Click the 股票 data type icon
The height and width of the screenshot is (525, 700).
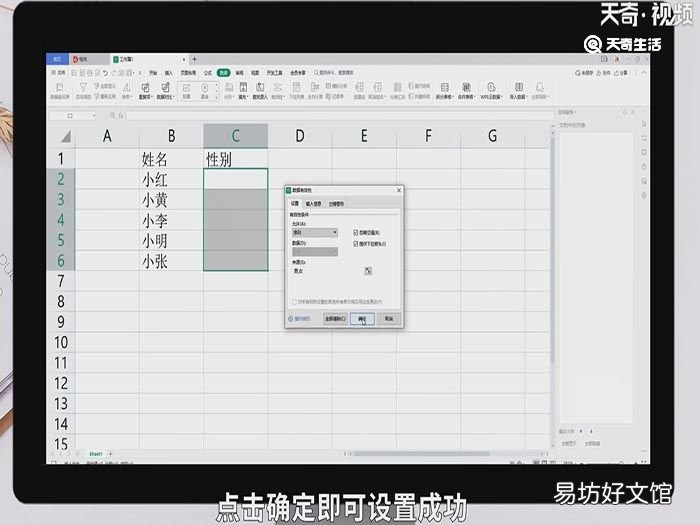point(187,91)
